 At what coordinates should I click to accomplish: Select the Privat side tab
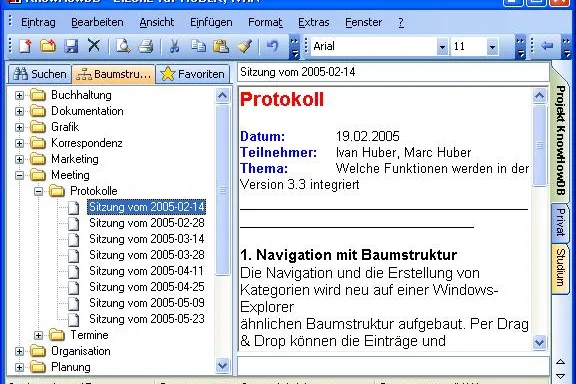tap(560, 222)
